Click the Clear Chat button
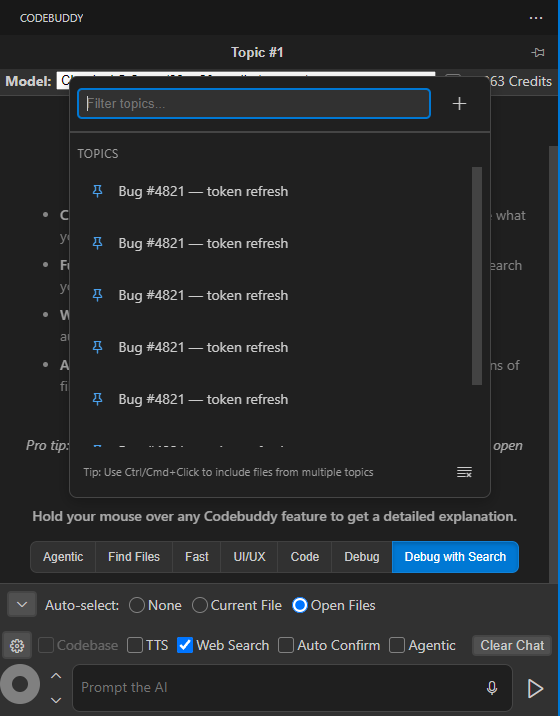Screen dimensions: 560x716 (x=512, y=645)
